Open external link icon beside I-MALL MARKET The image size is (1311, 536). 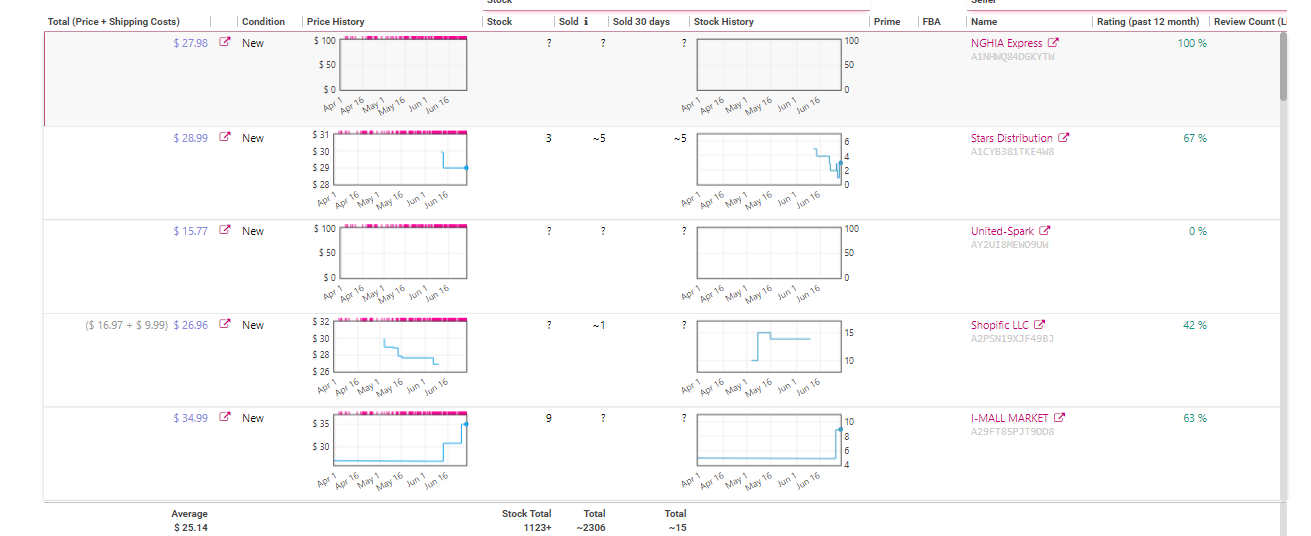point(1060,418)
